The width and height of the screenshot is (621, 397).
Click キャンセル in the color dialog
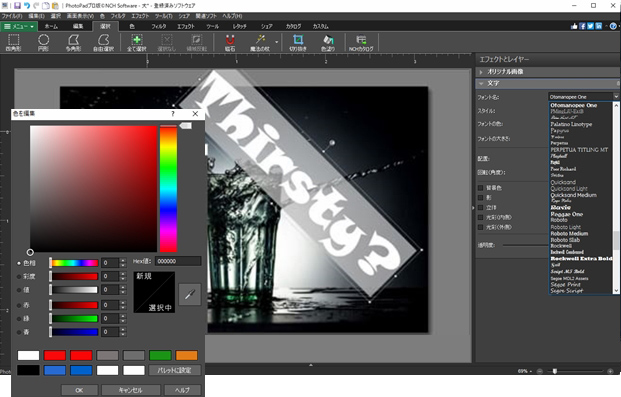pos(131,390)
